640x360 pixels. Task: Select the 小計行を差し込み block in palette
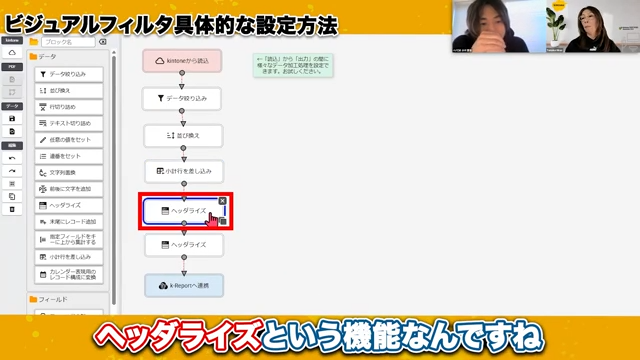(x=69, y=257)
